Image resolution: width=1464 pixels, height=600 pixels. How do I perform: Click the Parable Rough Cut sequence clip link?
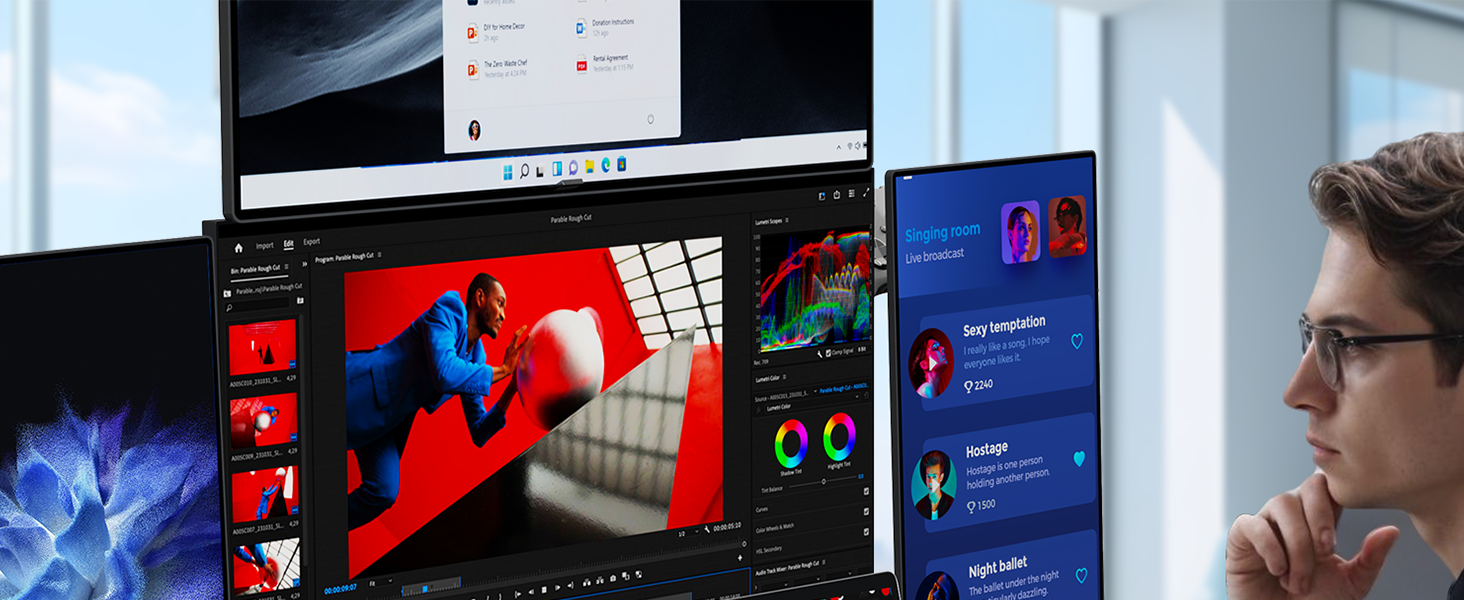tap(843, 388)
